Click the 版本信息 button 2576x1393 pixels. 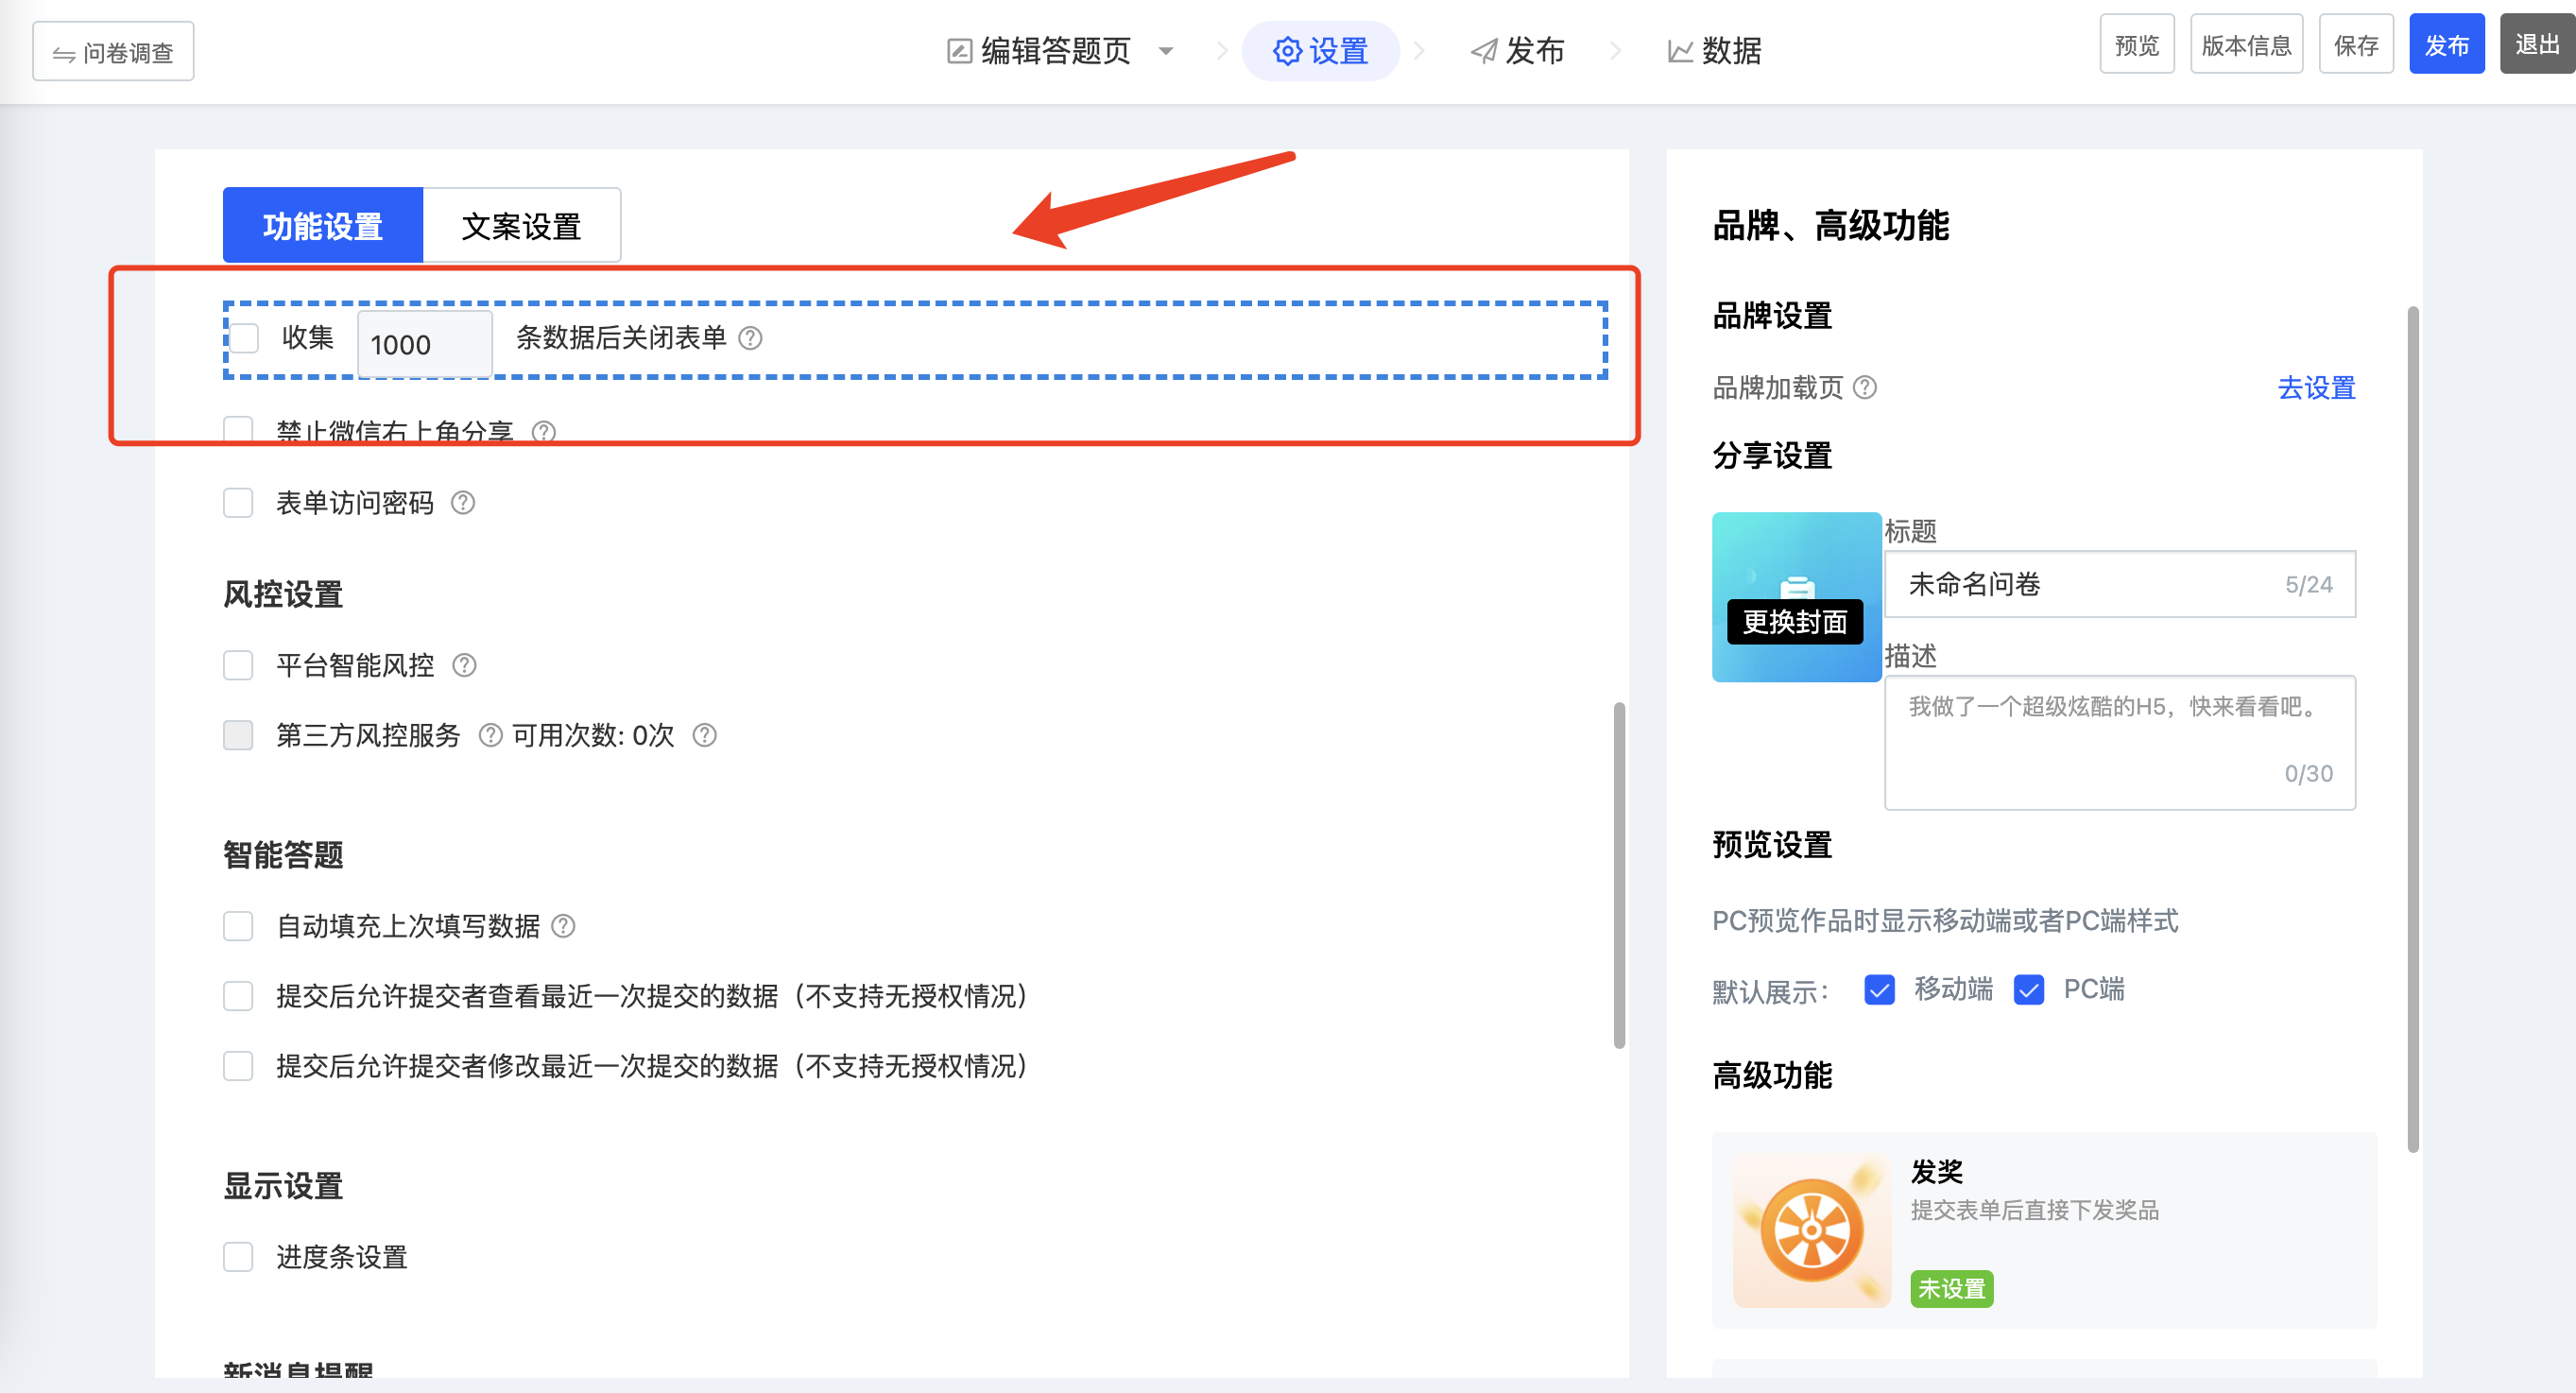point(2246,45)
